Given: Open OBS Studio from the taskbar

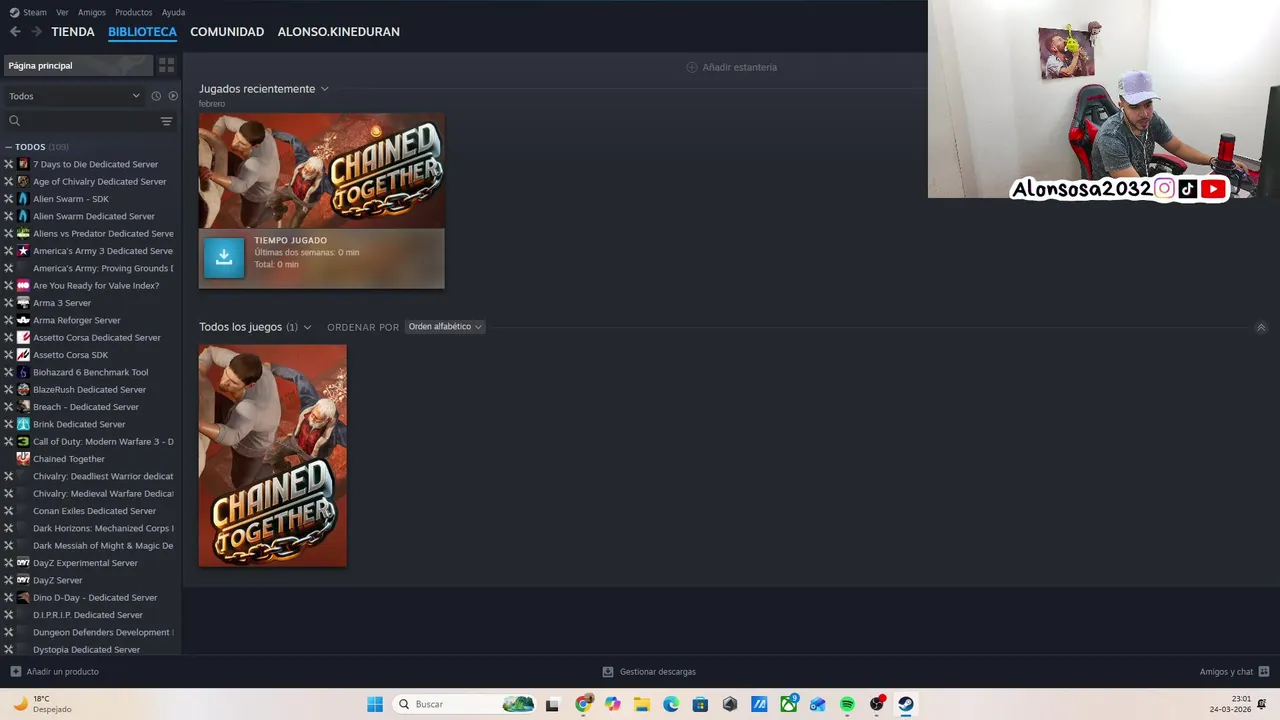Looking at the screenshot, I should click(x=876, y=704).
